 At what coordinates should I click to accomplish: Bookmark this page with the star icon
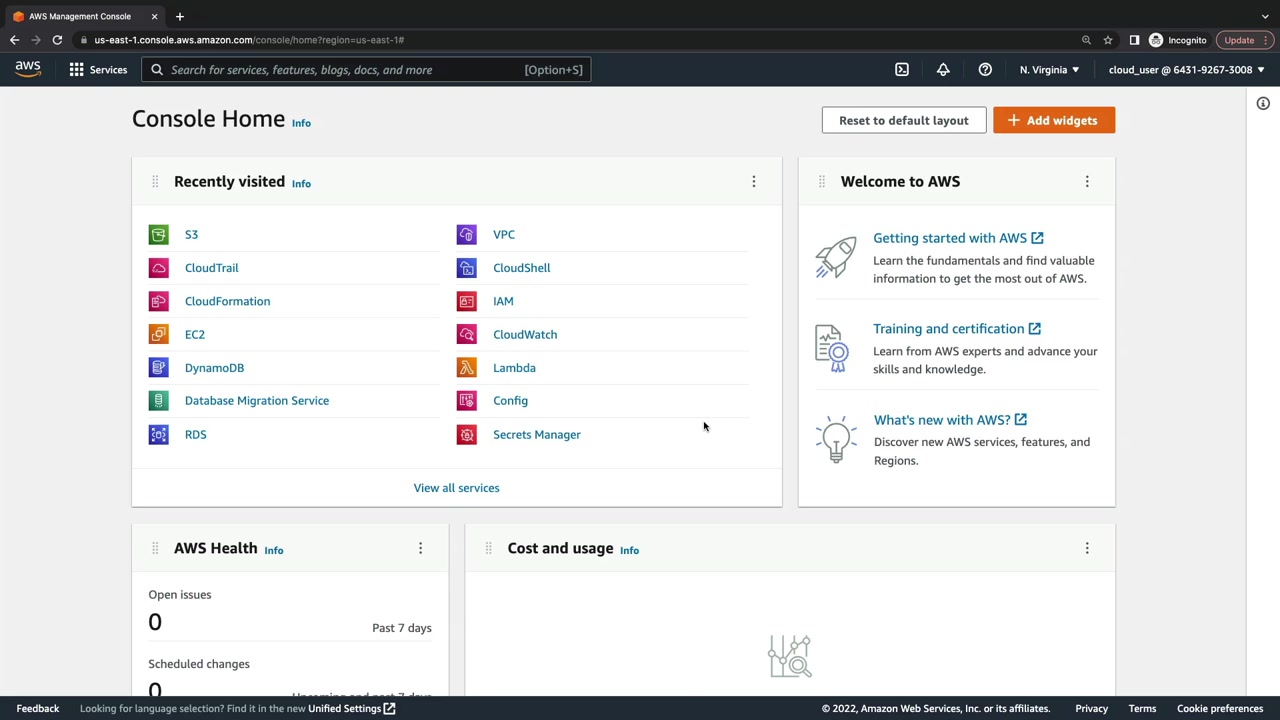pos(1108,40)
